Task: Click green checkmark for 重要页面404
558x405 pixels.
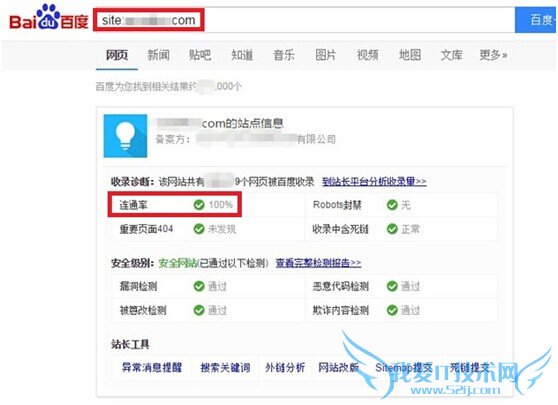Action: point(199,229)
